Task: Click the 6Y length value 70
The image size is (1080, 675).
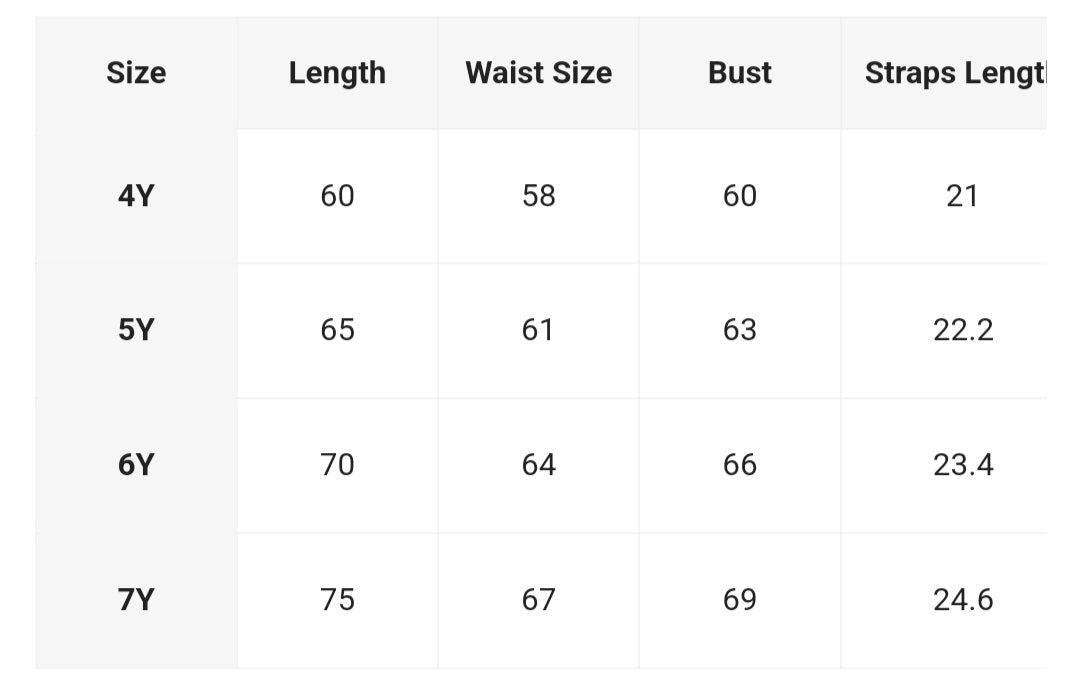Action: click(337, 465)
